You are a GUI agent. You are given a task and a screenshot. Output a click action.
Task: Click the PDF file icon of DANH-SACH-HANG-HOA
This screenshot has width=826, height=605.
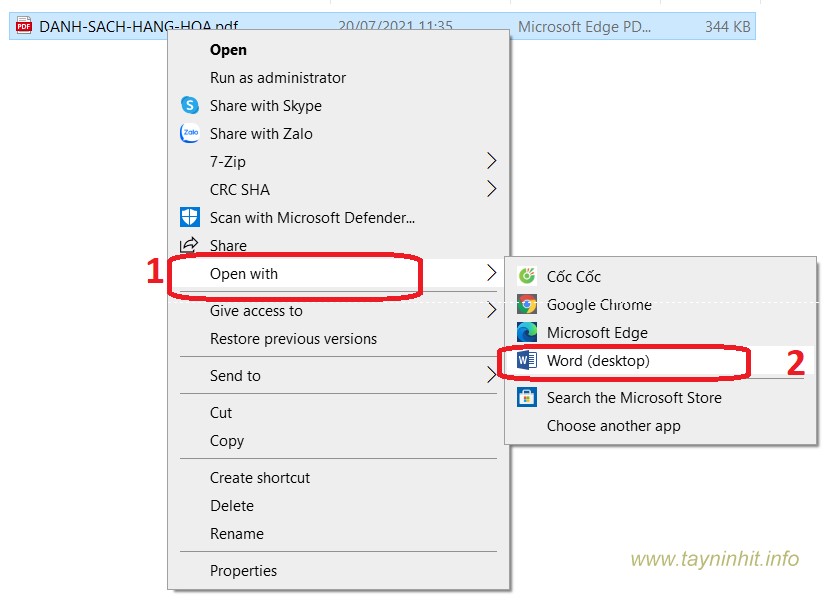tap(23, 27)
